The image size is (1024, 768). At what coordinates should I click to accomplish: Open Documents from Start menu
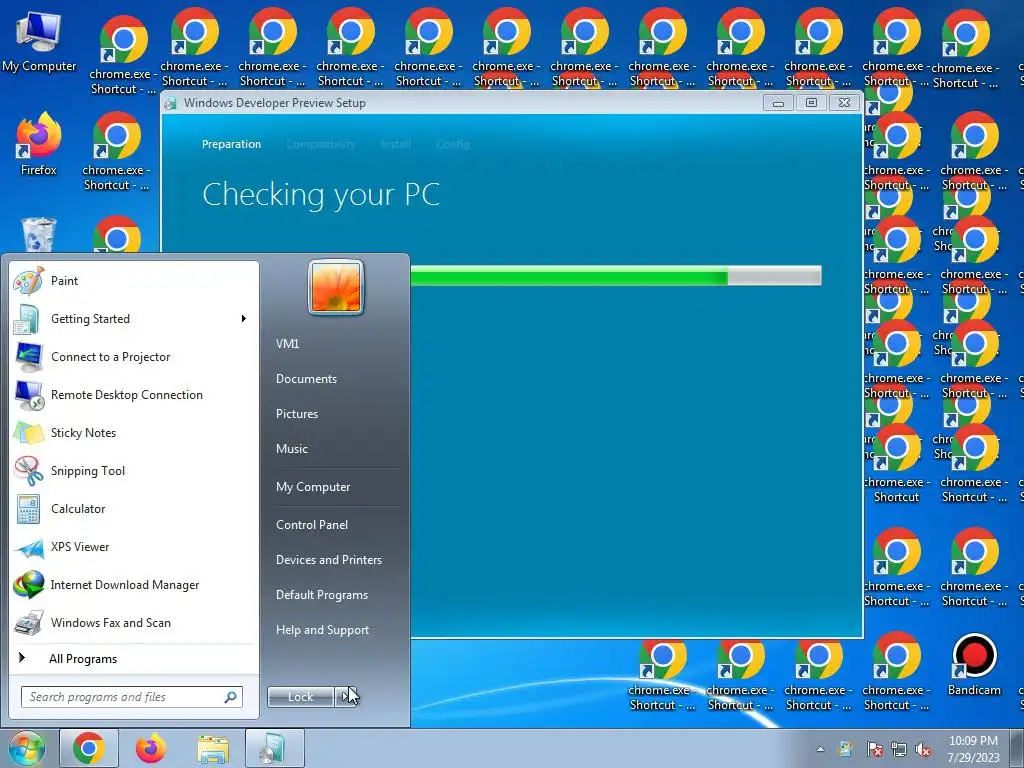point(306,379)
